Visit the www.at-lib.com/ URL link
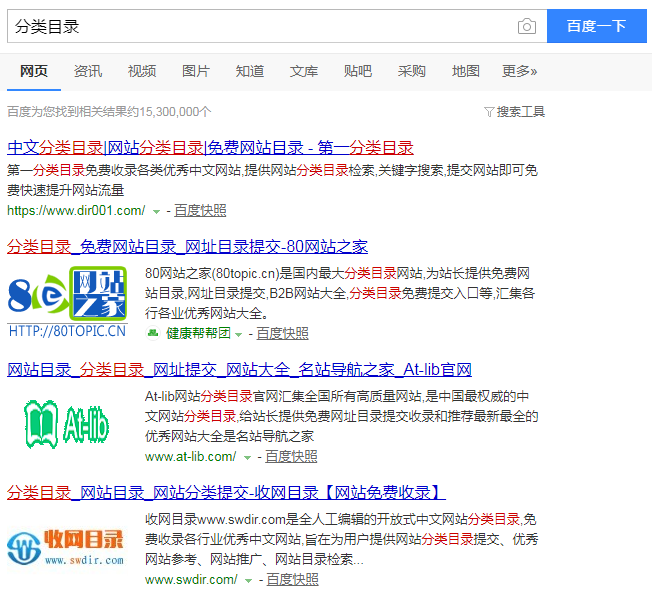Viewport: 652px width, 591px height. point(190,457)
